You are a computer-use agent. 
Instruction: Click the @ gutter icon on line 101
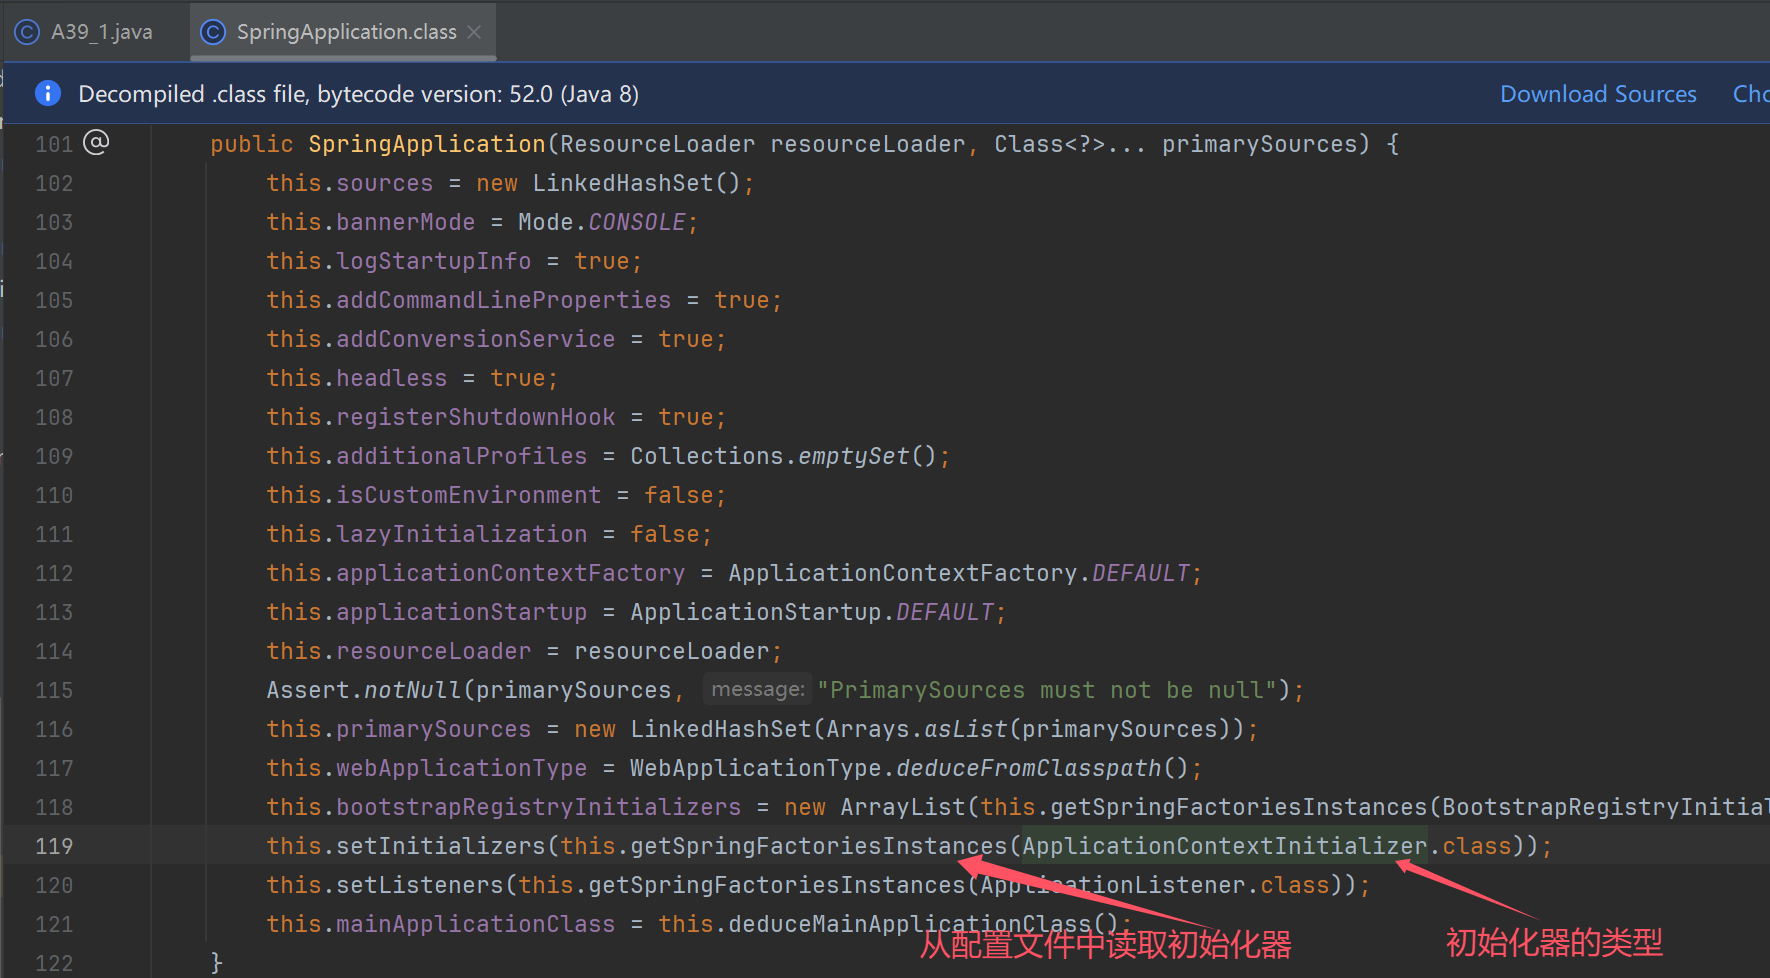96,142
